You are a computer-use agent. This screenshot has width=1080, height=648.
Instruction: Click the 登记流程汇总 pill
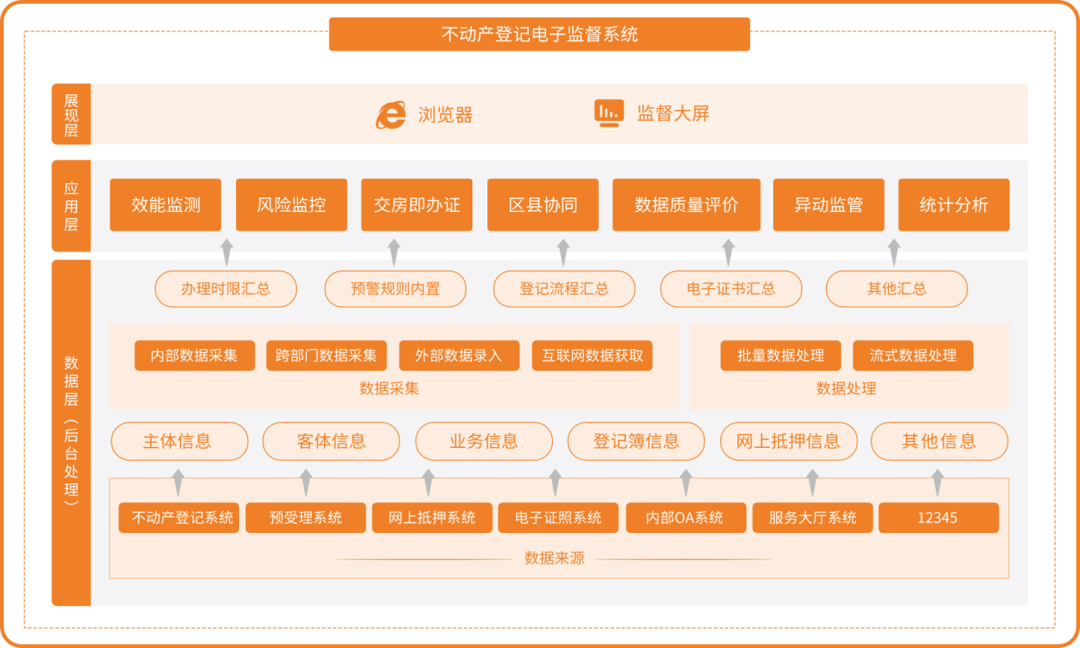tap(564, 289)
